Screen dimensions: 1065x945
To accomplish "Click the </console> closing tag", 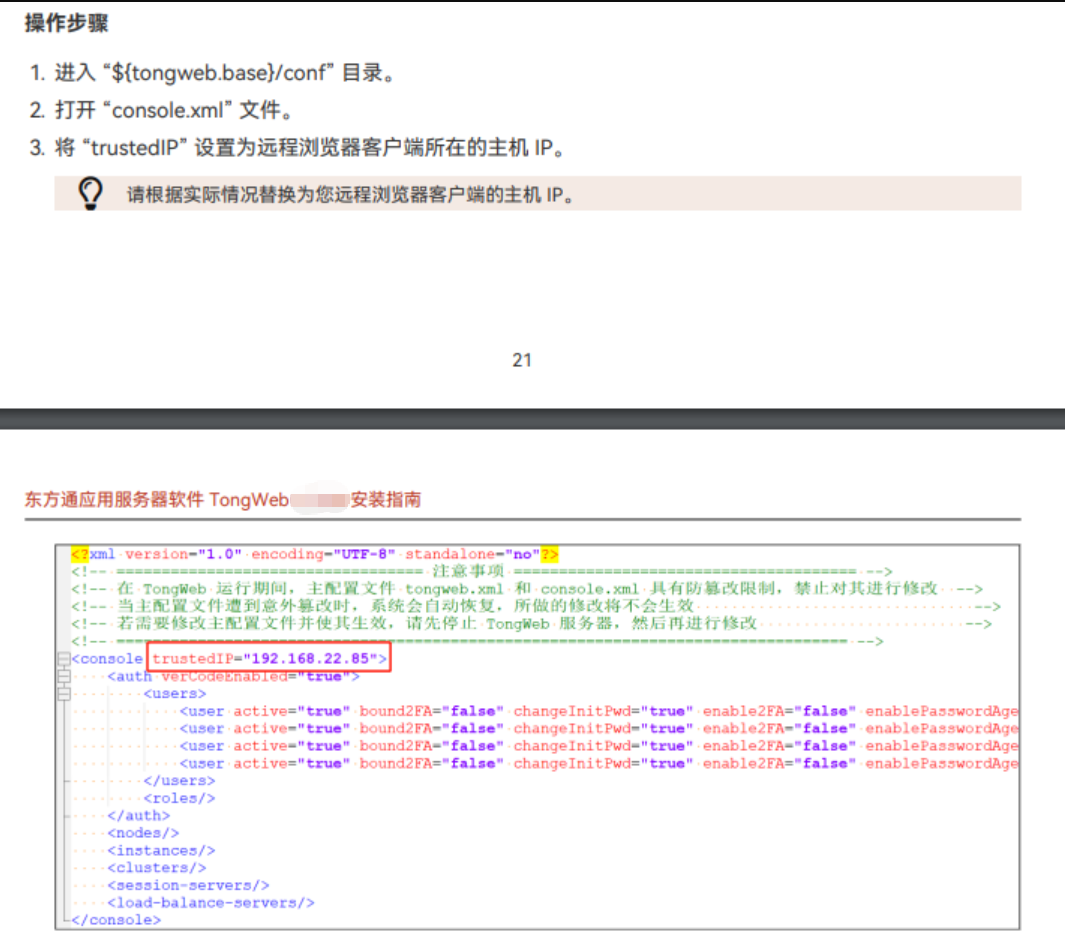I will (x=116, y=920).
